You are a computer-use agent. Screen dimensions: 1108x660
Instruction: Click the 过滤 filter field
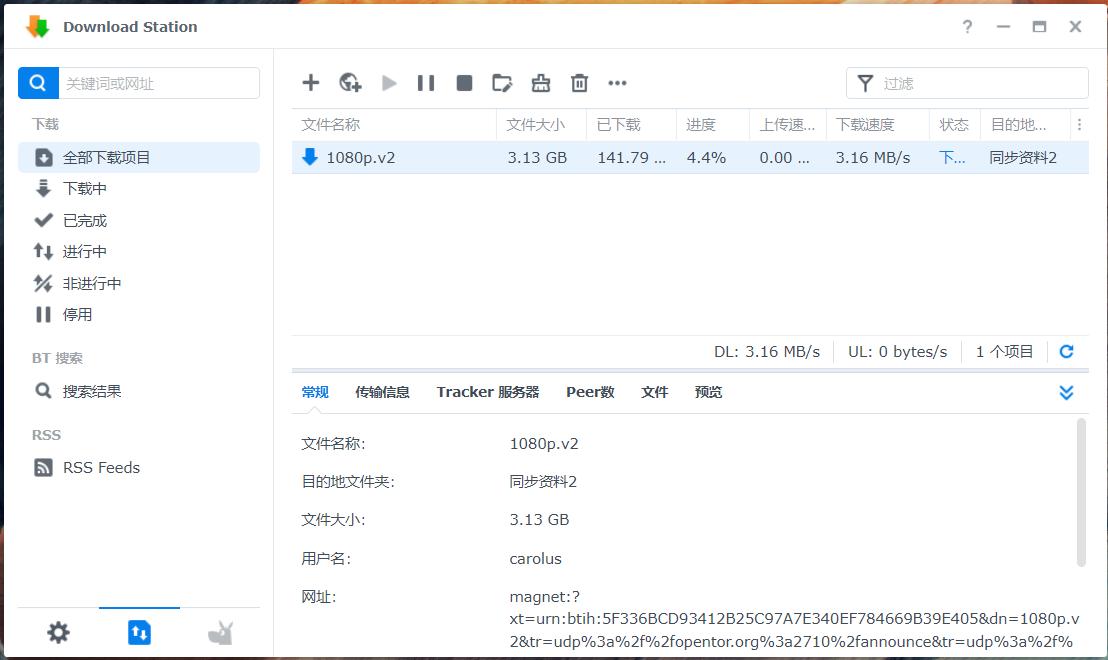966,83
